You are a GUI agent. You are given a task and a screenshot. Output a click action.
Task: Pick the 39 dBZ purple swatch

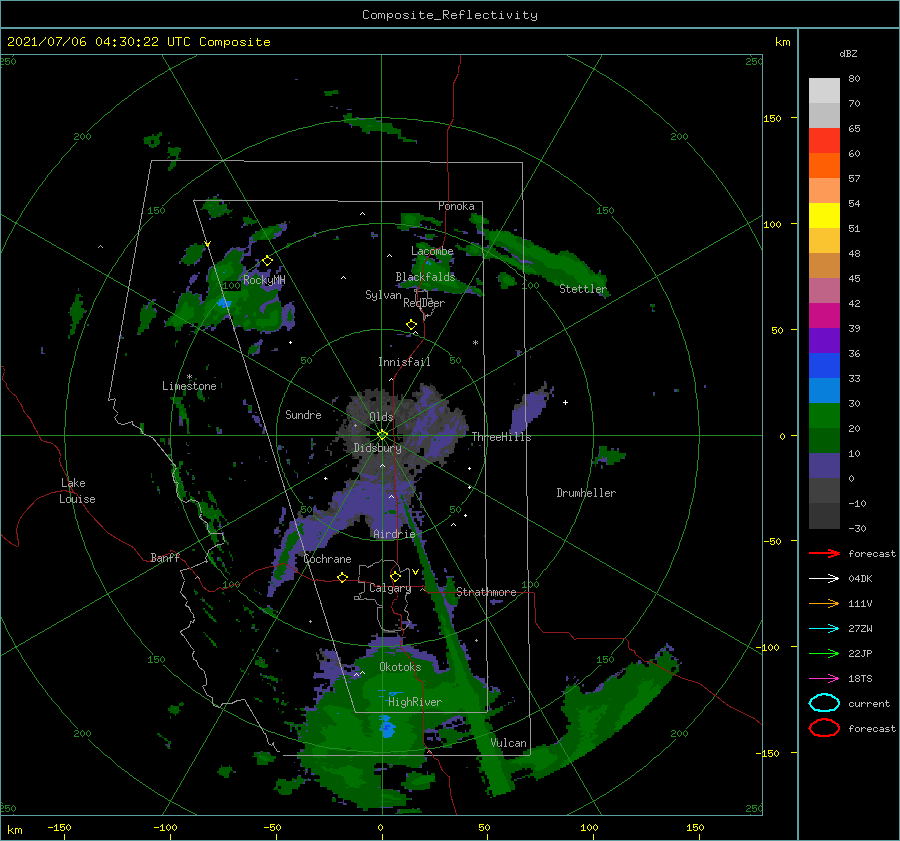tap(824, 340)
